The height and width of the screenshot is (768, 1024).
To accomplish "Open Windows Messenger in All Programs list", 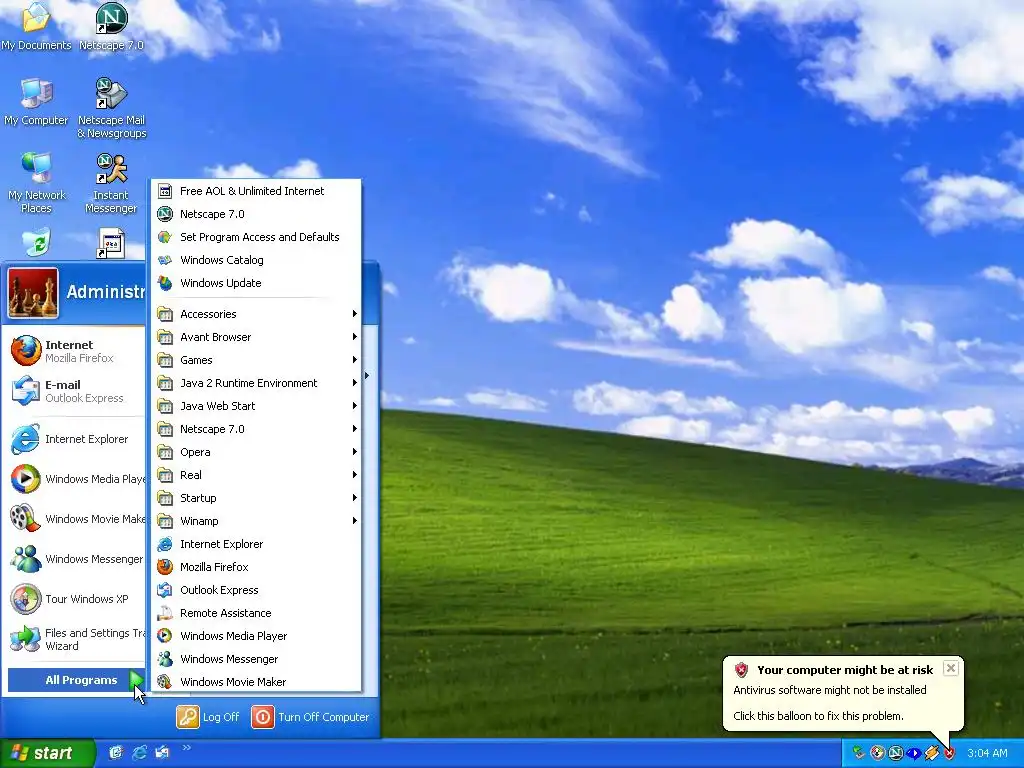I will pos(256,659).
